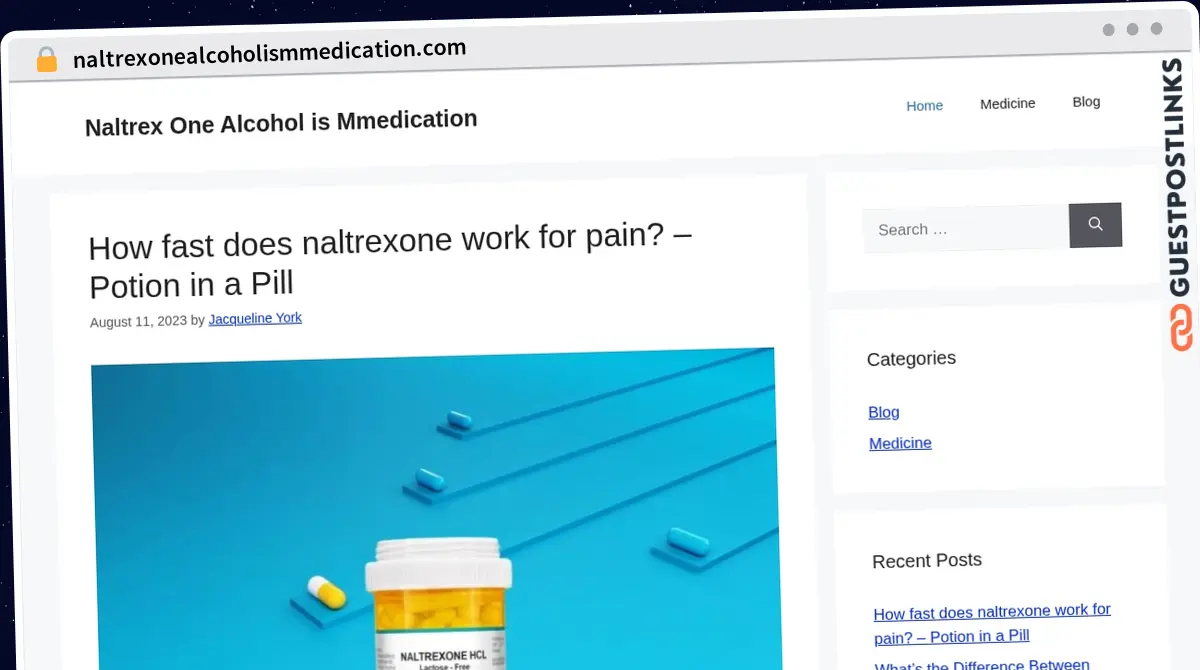Screen dimensions: 1200x670
Task: Click the search magnifier button
Action: pos(1095,225)
